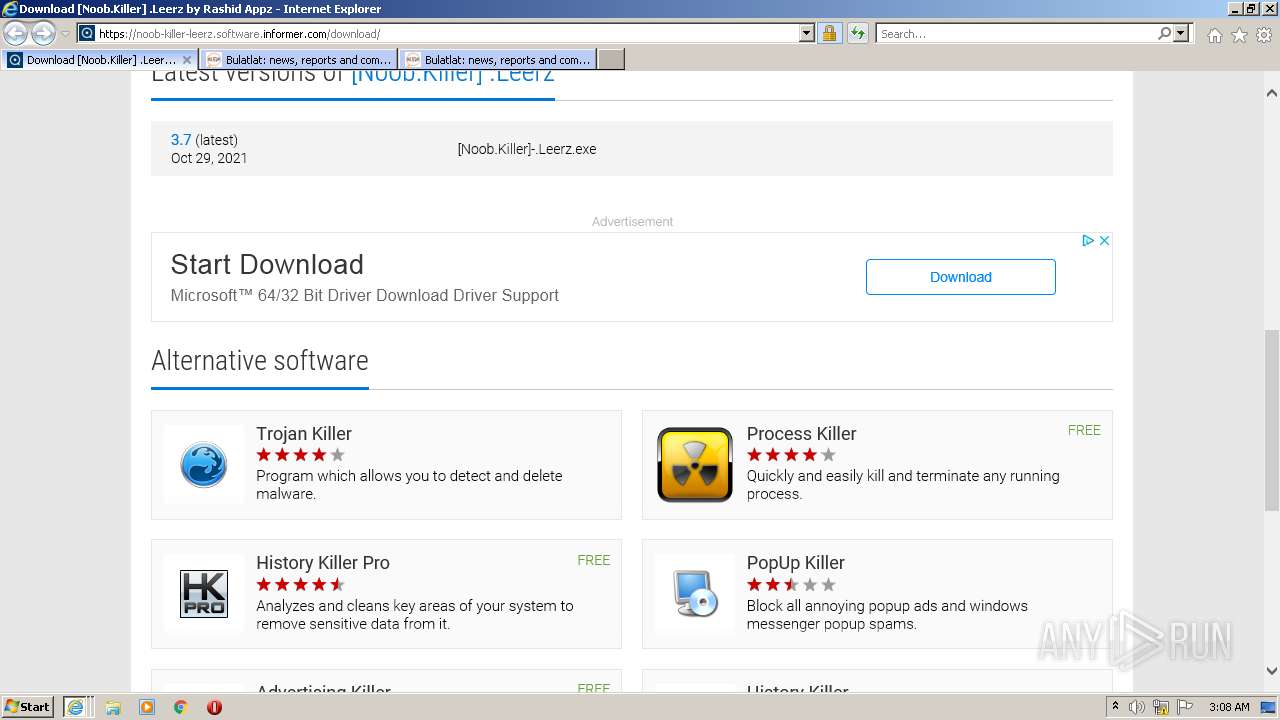This screenshot has width=1280, height=720.
Task: Close the advertisement with X icon
Action: point(1104,241)
